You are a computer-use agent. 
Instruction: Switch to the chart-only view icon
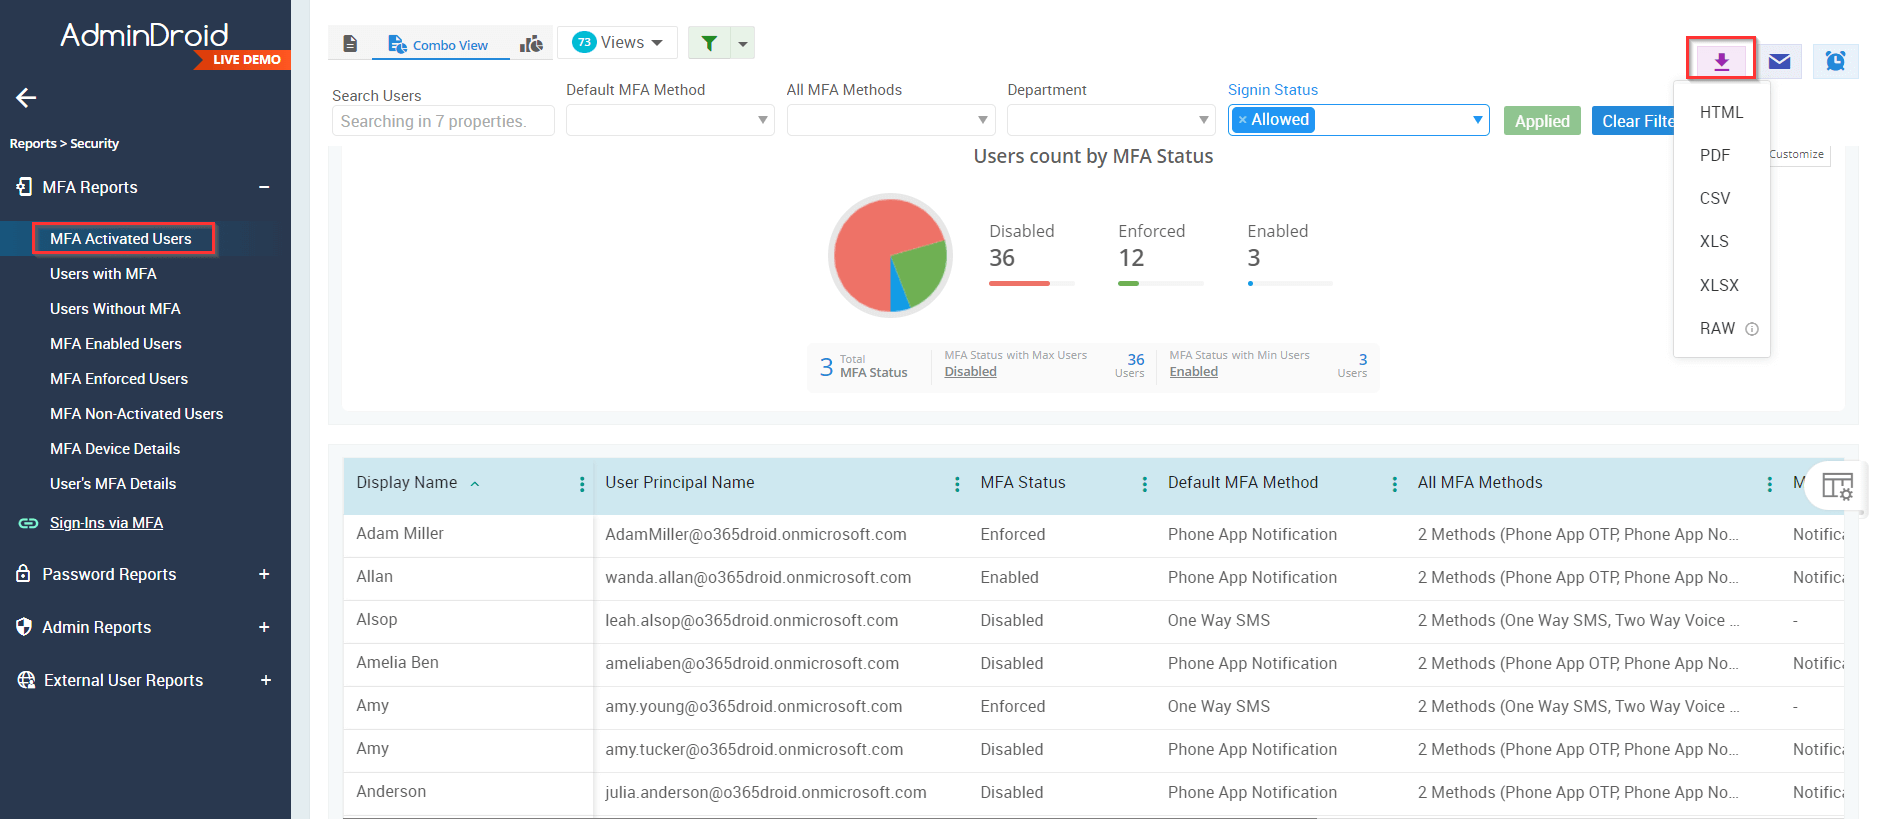531,44
